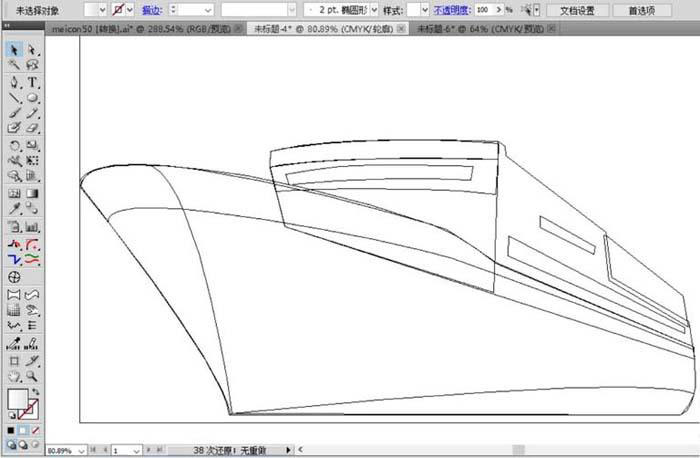Select the Selection (black arrow) tool
700x458 pixels.
pyautogui.click(x=14, y=49)
